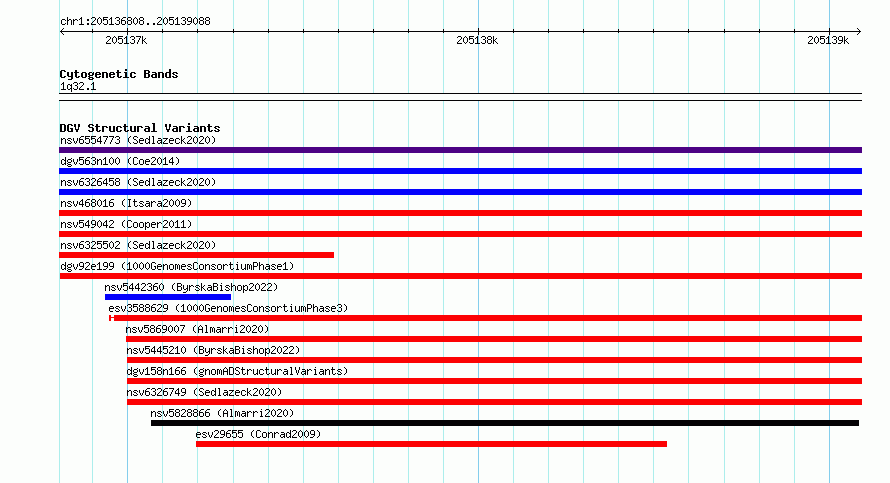Open the esv29655 (Conrad2009) label
The image size is (890, 483).
[x=258, y=434]
